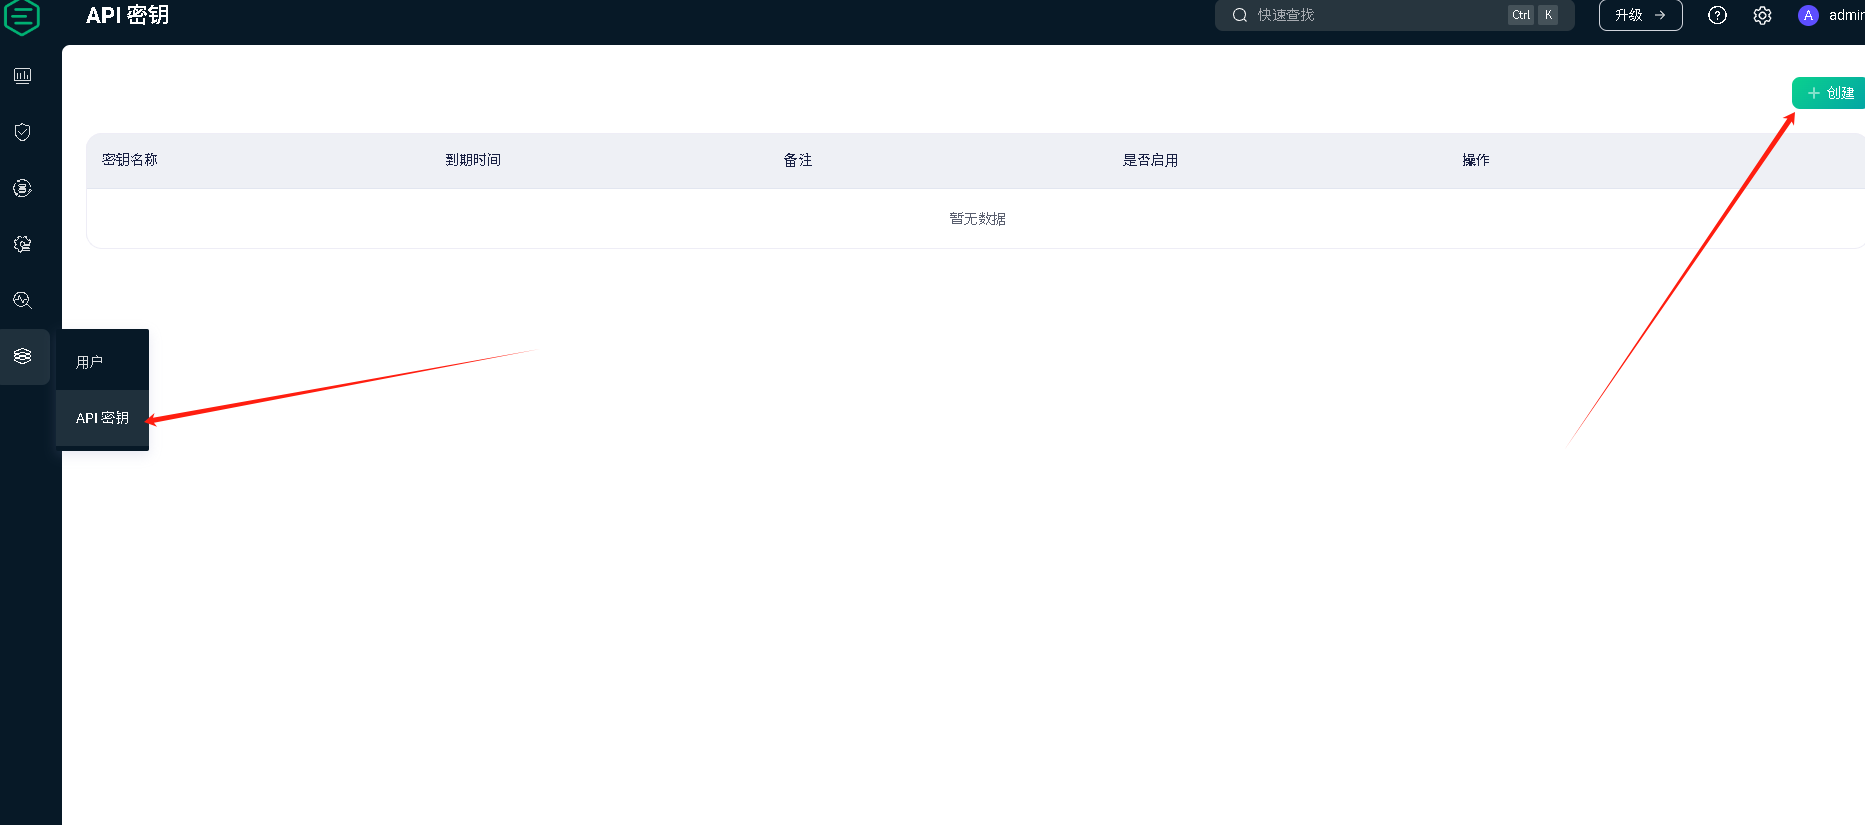The width and height of the screenshot is (1865, 825).
Task: Choose 用户 in the flyout menu
Action: point(102,361)
